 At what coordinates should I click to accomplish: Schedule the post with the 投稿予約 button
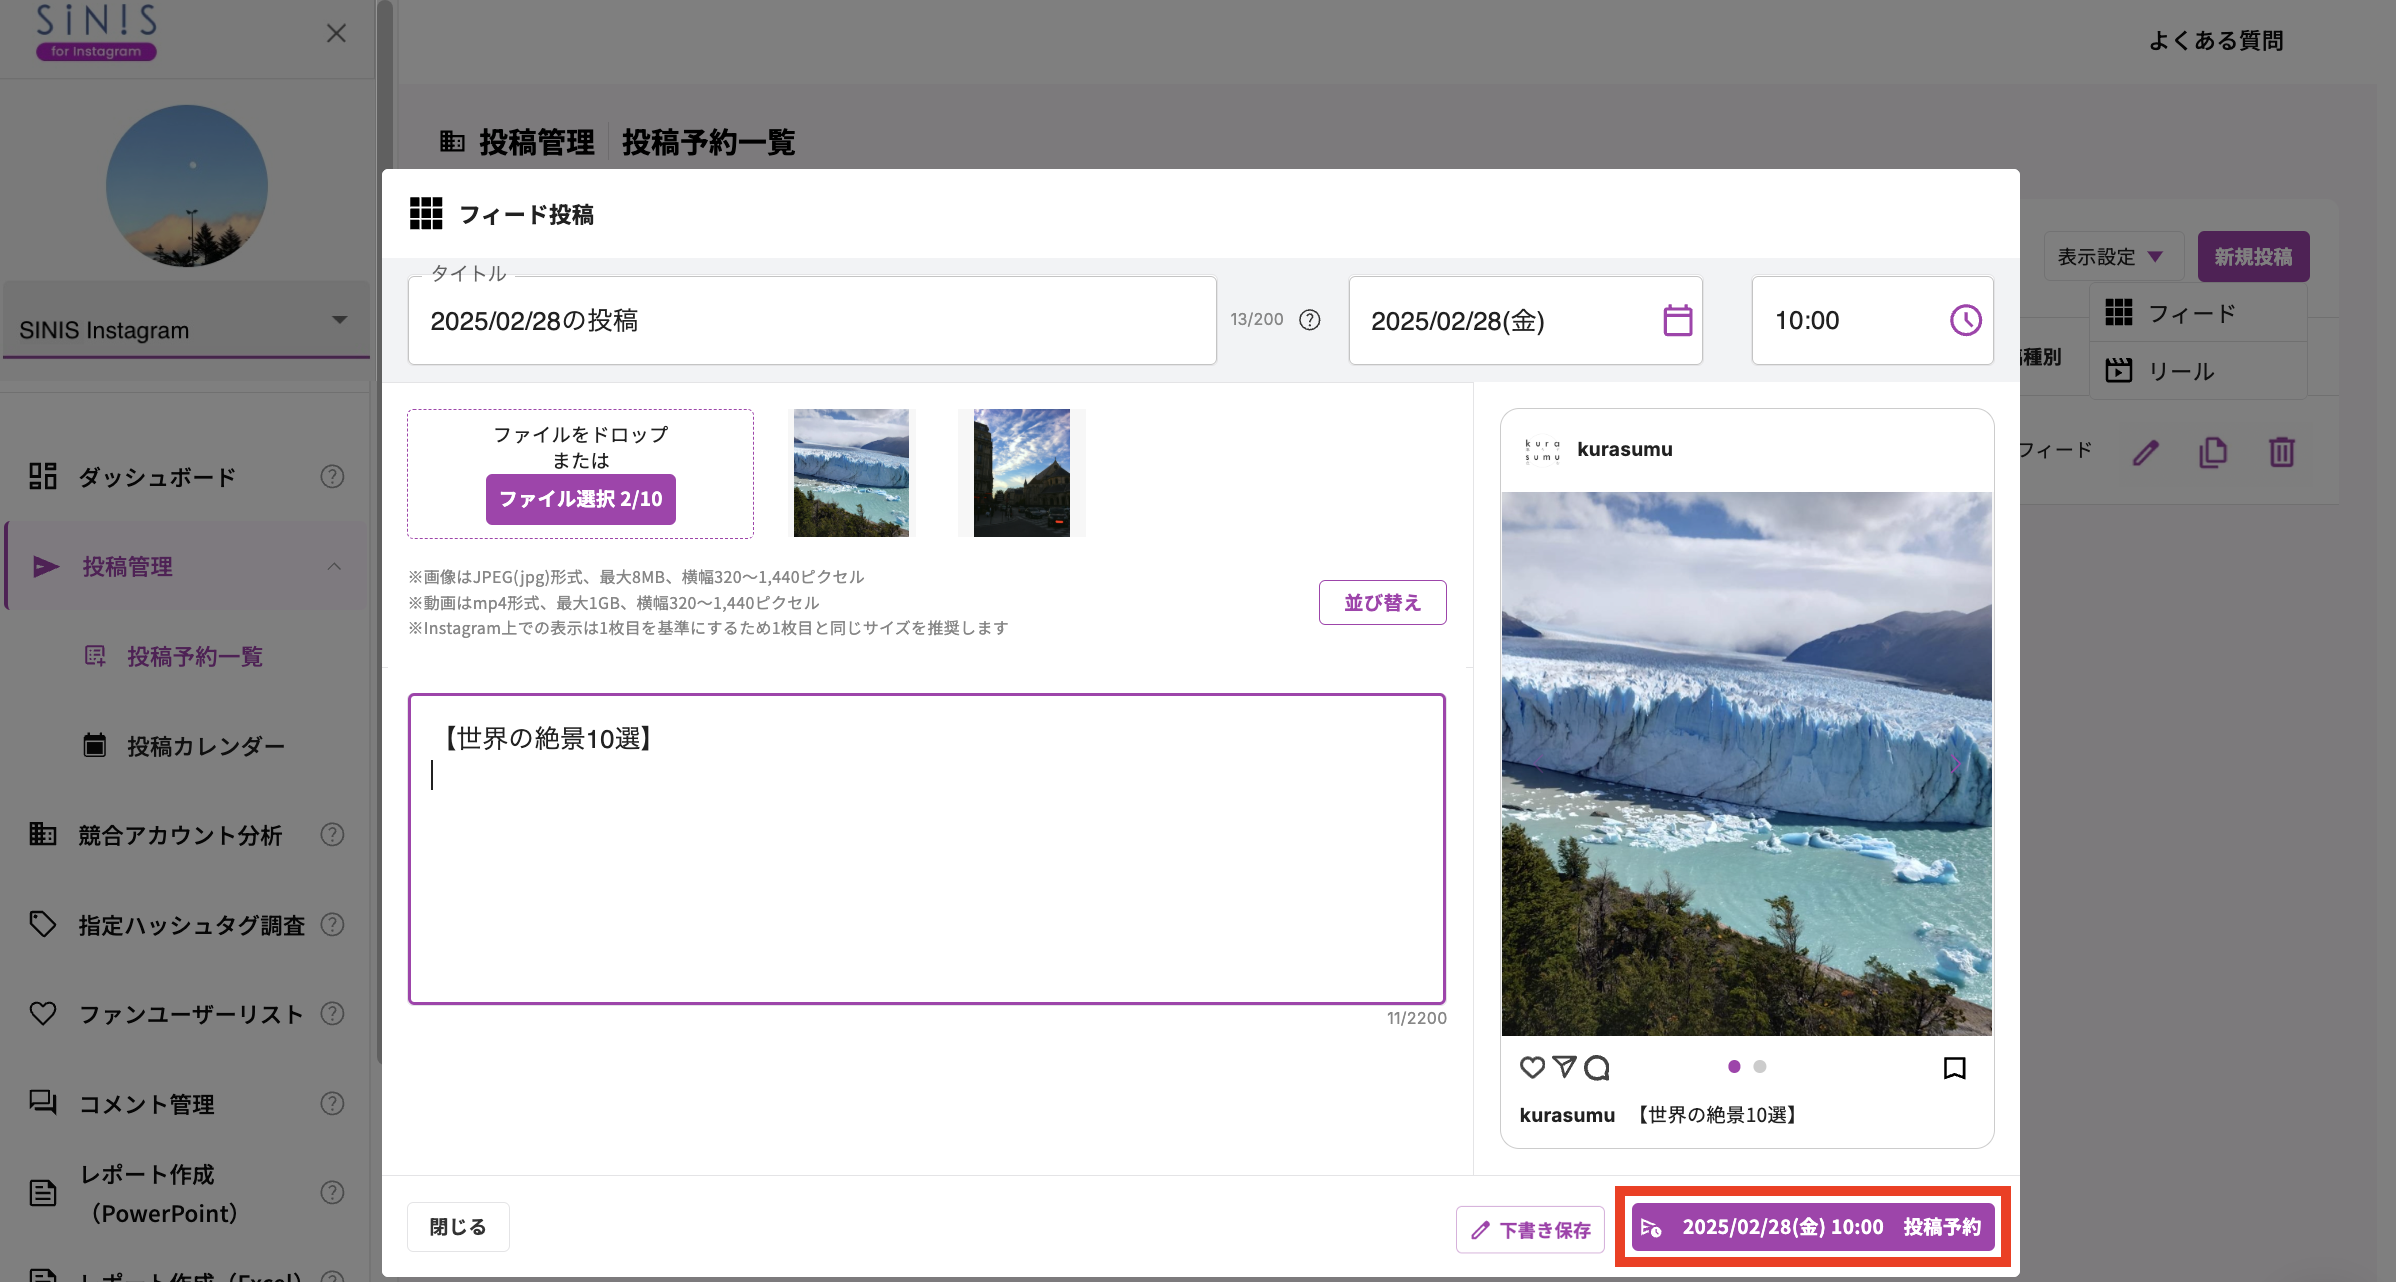pyautogui.click(x=1811, y=1226)
